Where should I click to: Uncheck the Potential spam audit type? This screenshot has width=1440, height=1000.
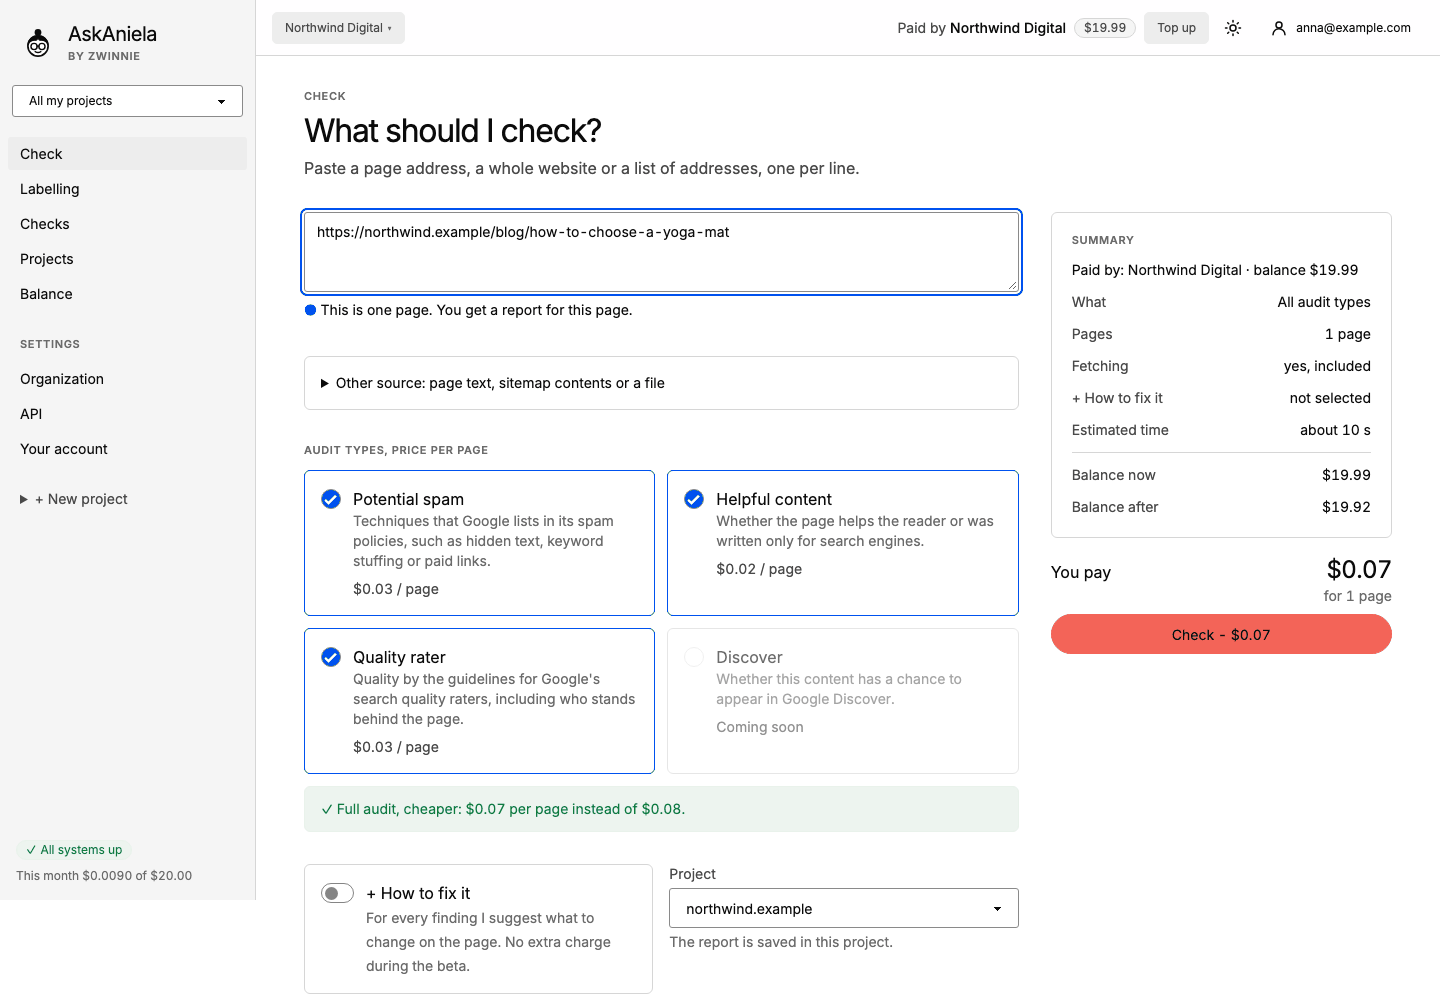pos(331,499)
